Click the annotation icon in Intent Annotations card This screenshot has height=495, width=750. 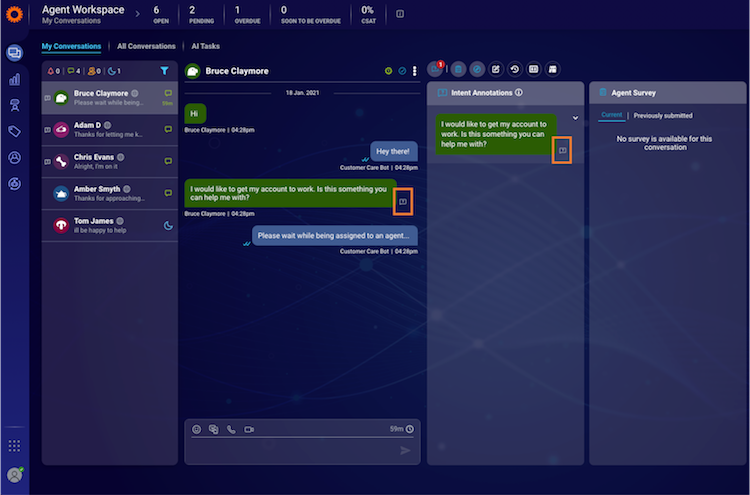(x=562, y=151)
